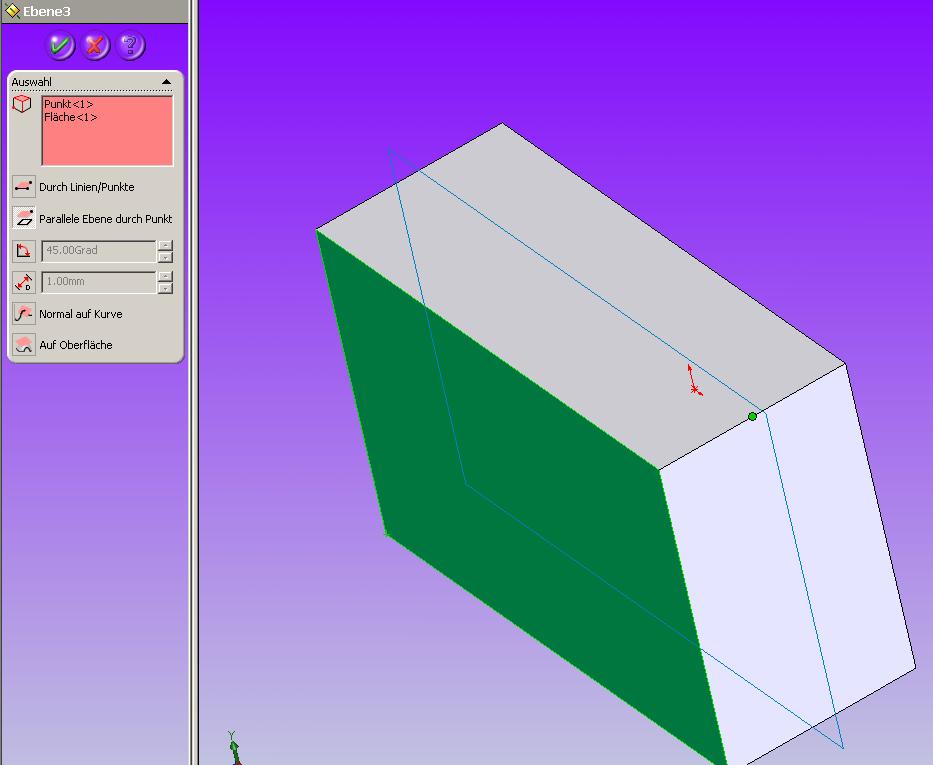
Task: Decrease angle value with down arrow
Action: tap(165, 256)
